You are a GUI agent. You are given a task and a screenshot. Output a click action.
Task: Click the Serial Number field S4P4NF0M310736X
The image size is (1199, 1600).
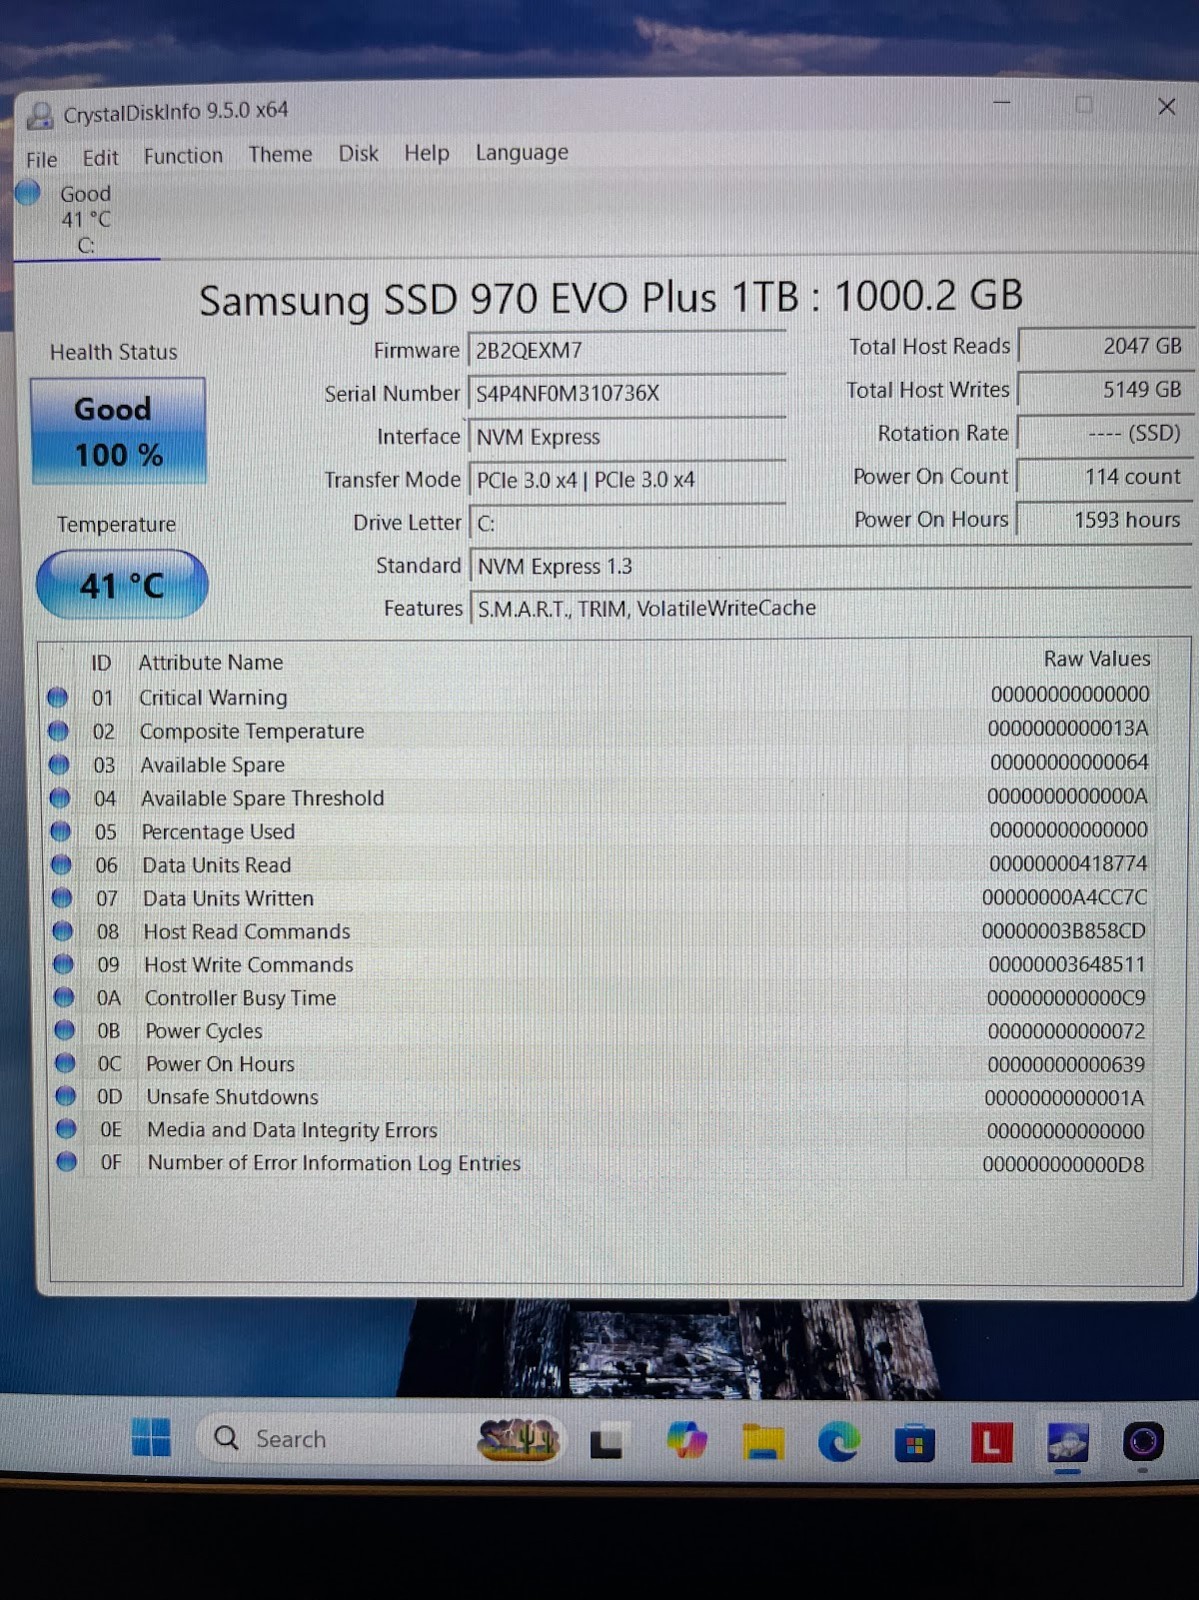coord(627,393)
